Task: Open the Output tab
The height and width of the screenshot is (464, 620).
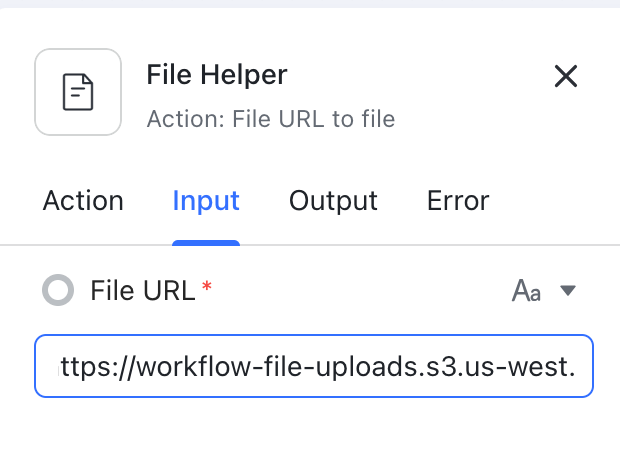Action: click(x=333, y=201)
